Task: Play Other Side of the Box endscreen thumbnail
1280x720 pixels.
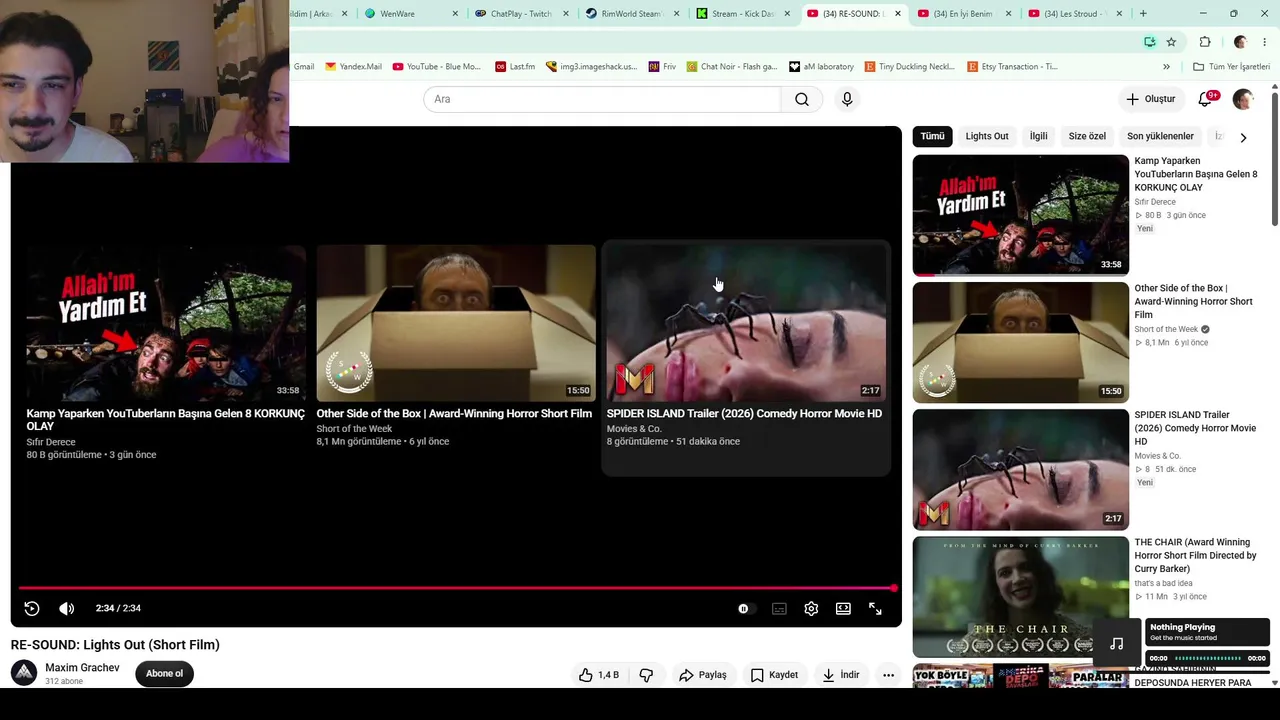Action: pyautogui.click(x=456, y=323)
